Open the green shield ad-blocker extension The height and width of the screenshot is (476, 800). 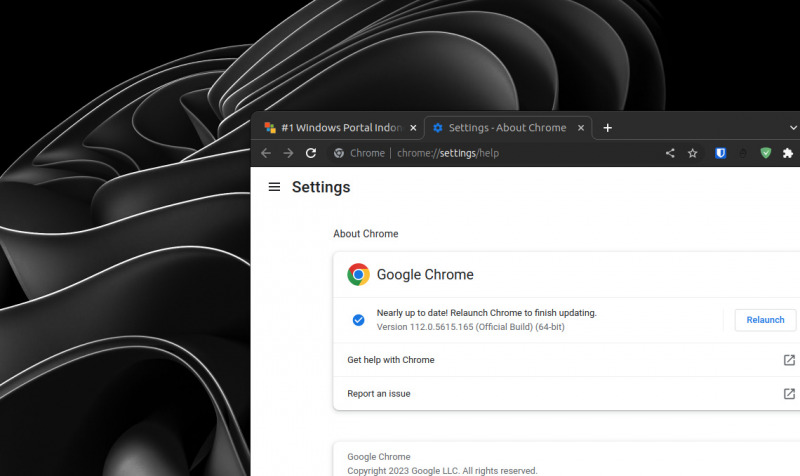tap(765, 153)
